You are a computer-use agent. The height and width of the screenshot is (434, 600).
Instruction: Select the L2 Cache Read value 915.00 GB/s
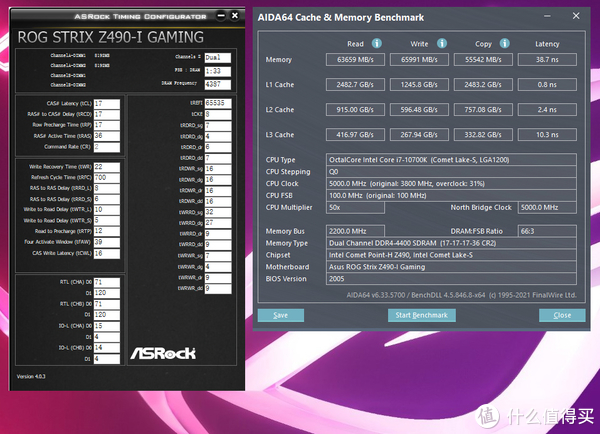click(x=355, y=109)
